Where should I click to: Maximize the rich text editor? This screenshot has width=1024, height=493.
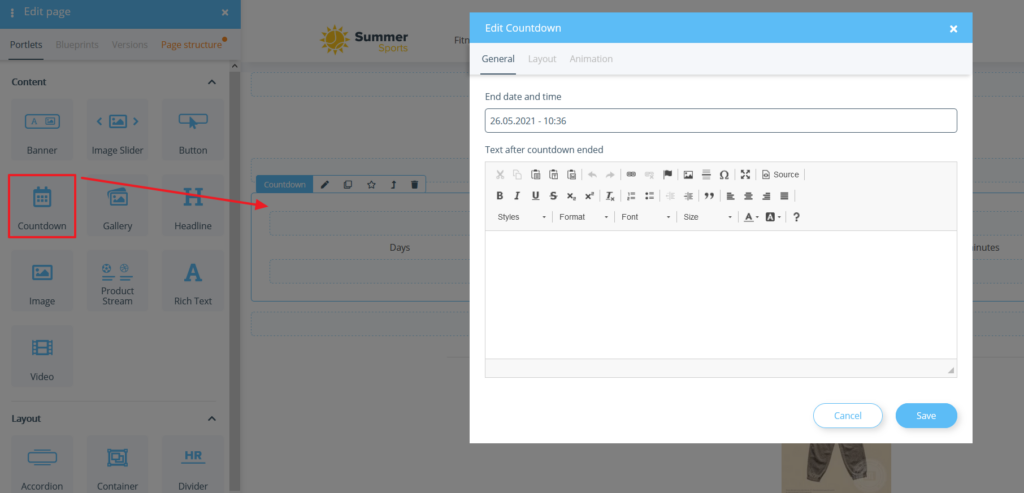pyautogui.click(x=745, y=174)
